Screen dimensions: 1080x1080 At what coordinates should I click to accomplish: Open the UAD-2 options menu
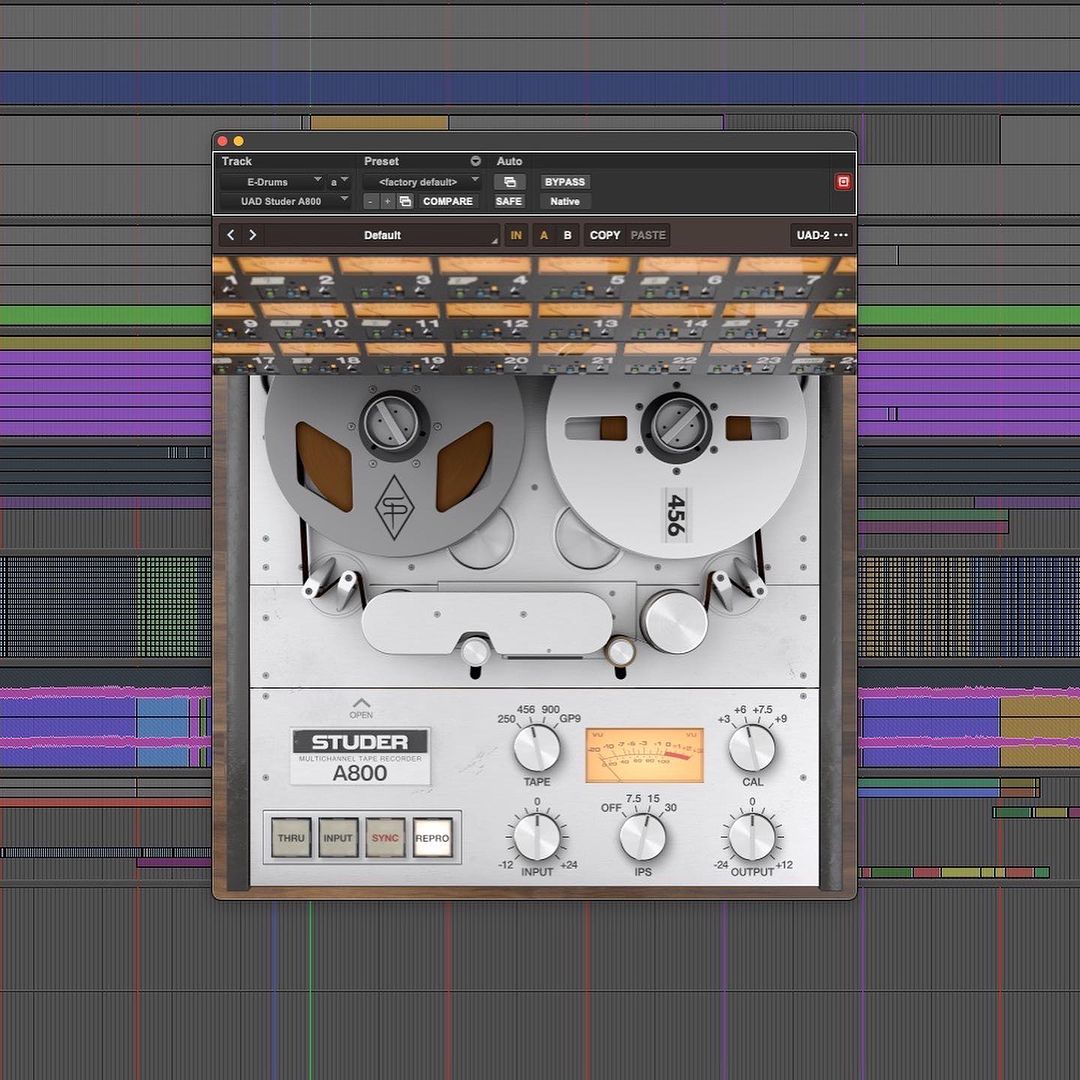(x=822, y=235)
